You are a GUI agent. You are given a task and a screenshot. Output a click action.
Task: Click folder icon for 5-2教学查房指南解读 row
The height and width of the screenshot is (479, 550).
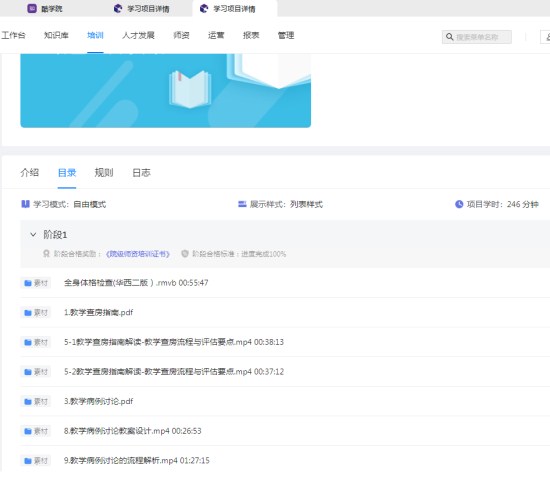(x=28, y=372)
